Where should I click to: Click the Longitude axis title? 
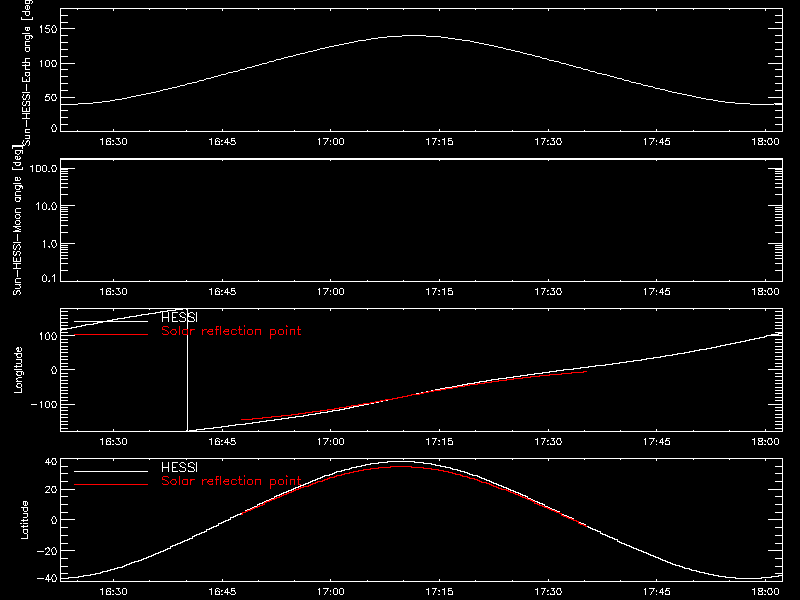(18, 370)
